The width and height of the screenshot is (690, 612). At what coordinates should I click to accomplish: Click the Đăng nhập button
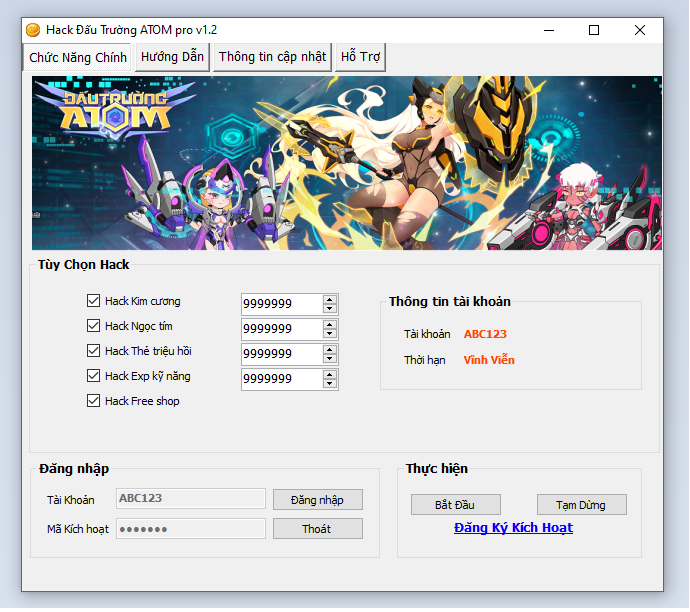(318, 499)
